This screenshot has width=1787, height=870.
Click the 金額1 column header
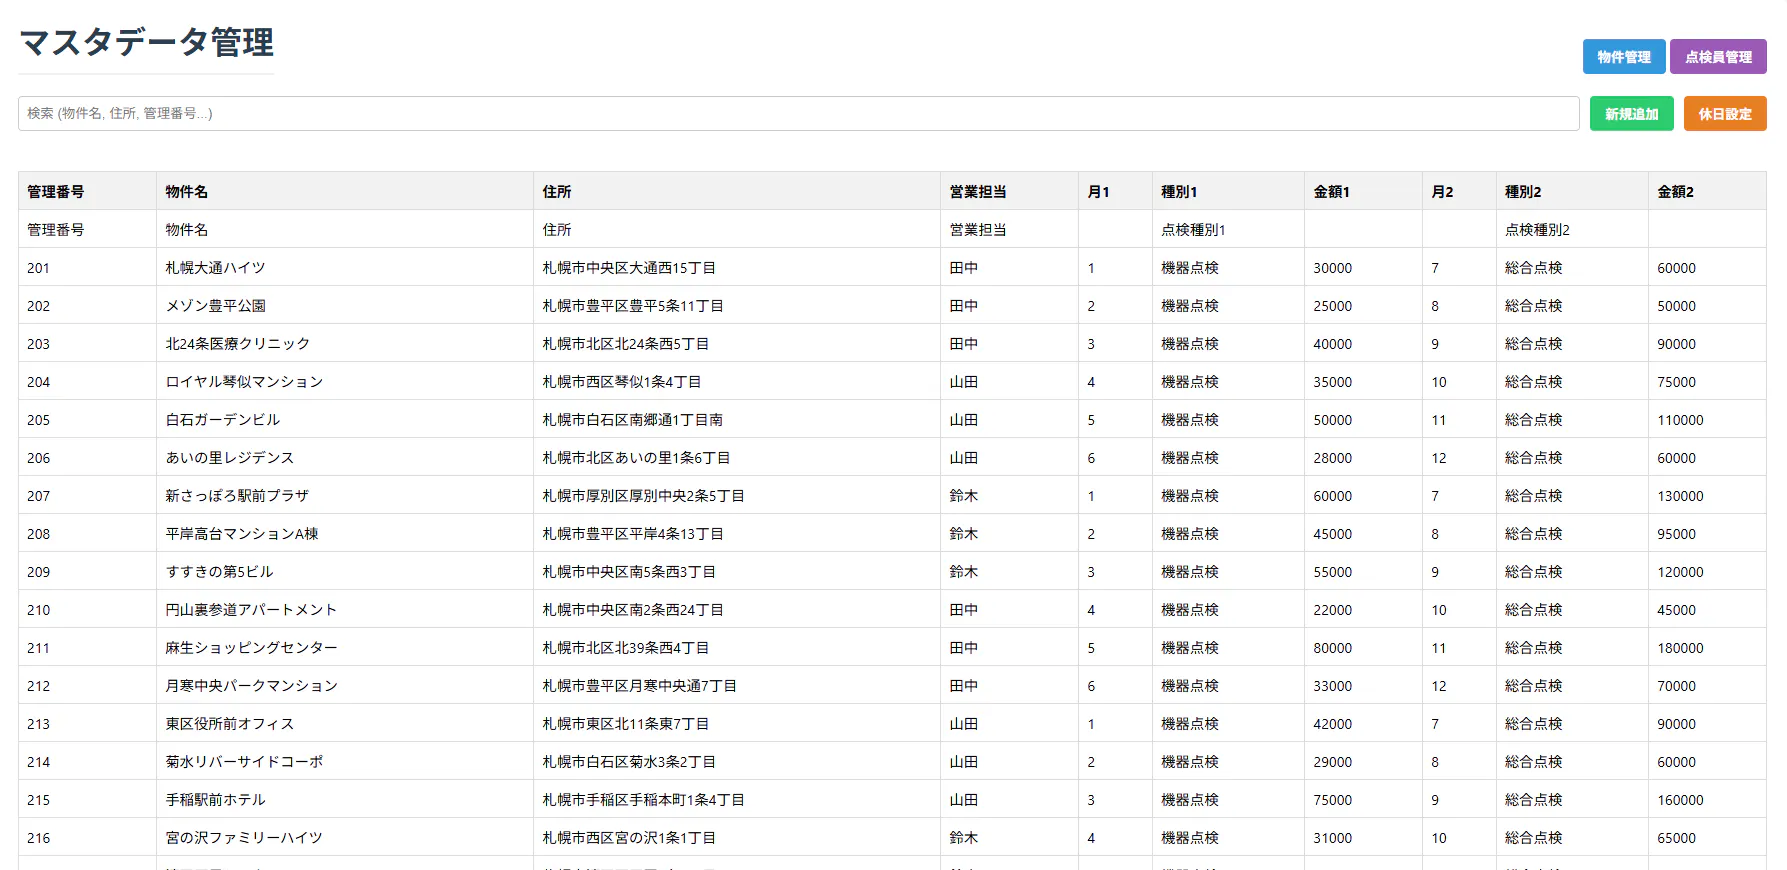pos(1331,192)
